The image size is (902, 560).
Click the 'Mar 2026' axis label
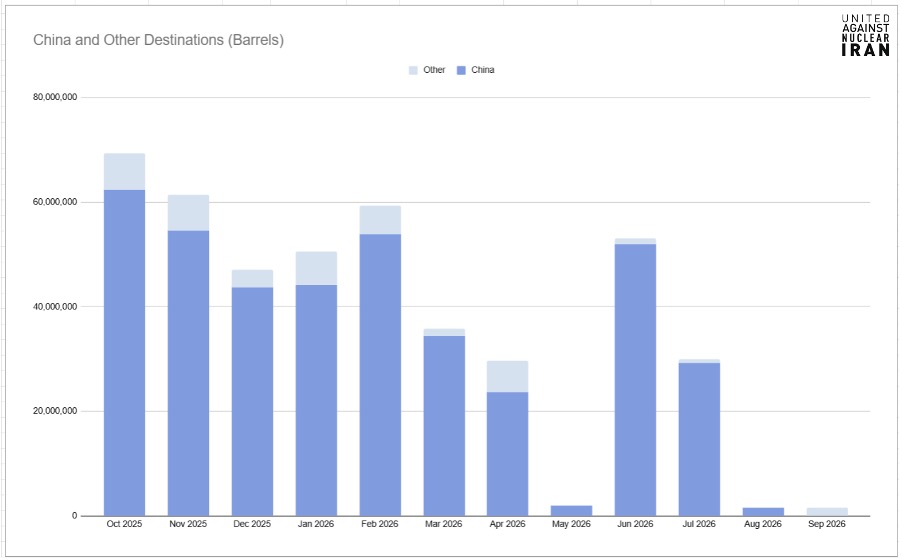pos(444,524)
